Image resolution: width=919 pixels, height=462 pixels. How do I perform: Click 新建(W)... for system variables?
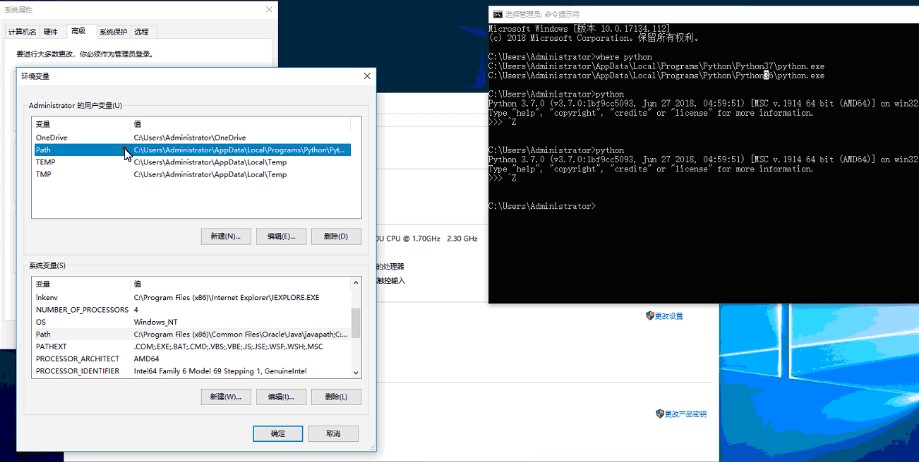coord(226,397)
